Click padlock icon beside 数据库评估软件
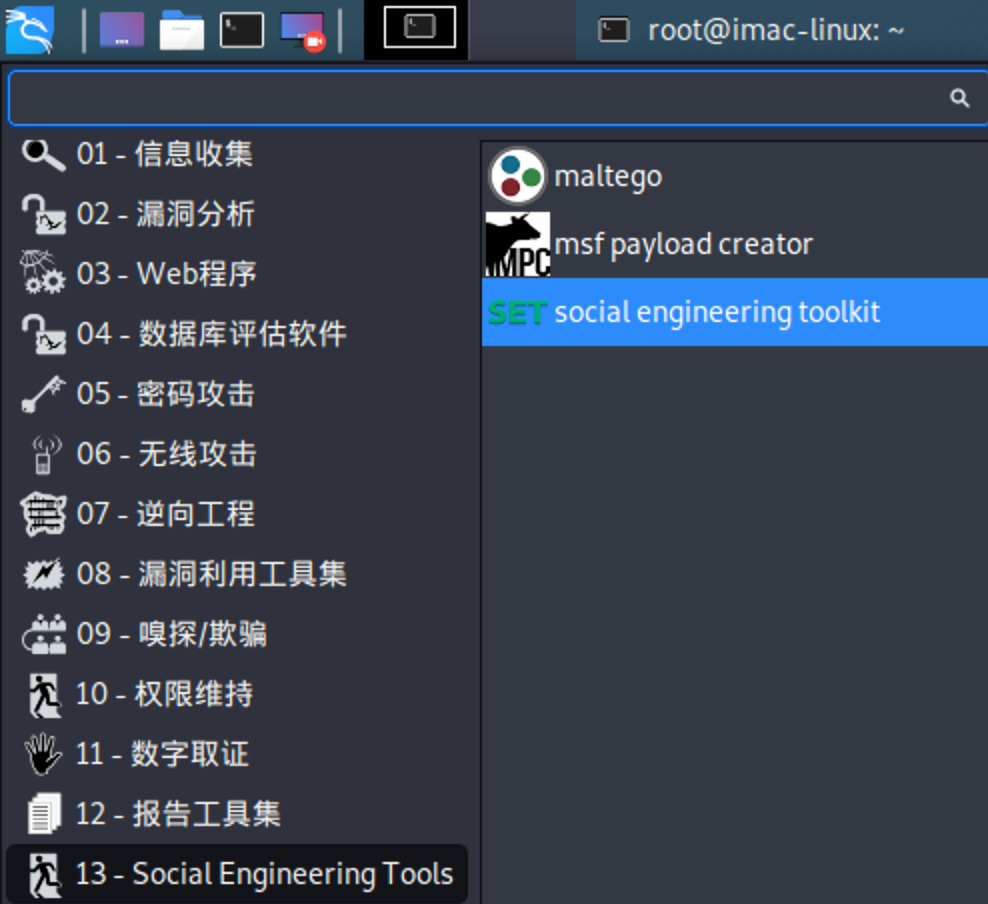The image size is (988, 904). (x=43, y=334)
